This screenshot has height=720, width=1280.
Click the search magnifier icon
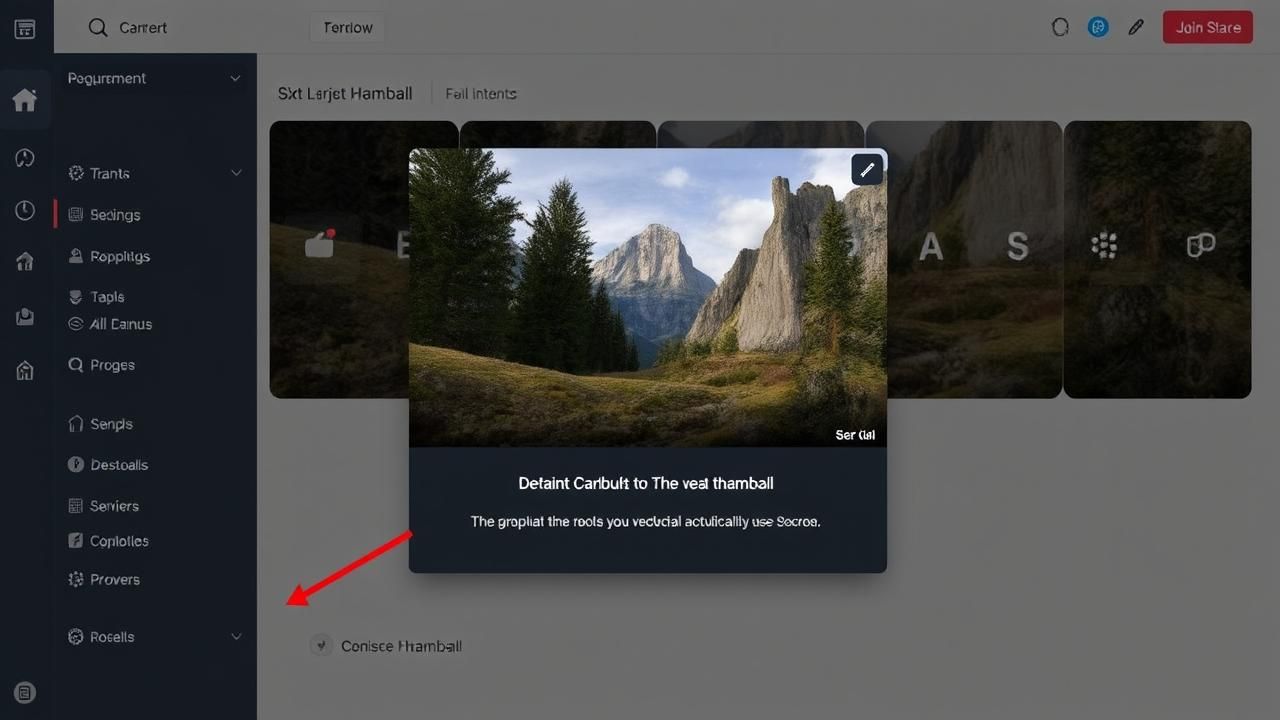tap(98, 28)
